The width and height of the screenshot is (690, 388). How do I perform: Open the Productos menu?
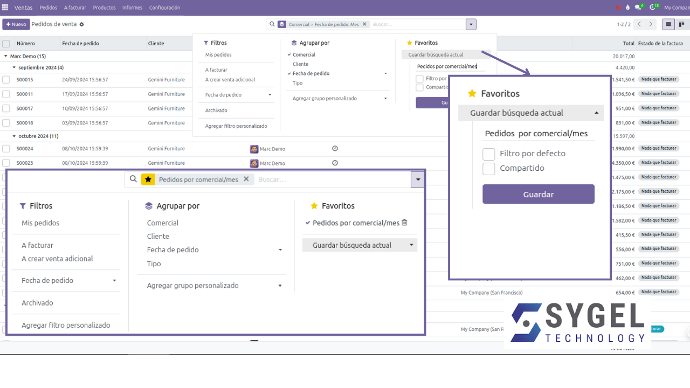pos(104,7)
